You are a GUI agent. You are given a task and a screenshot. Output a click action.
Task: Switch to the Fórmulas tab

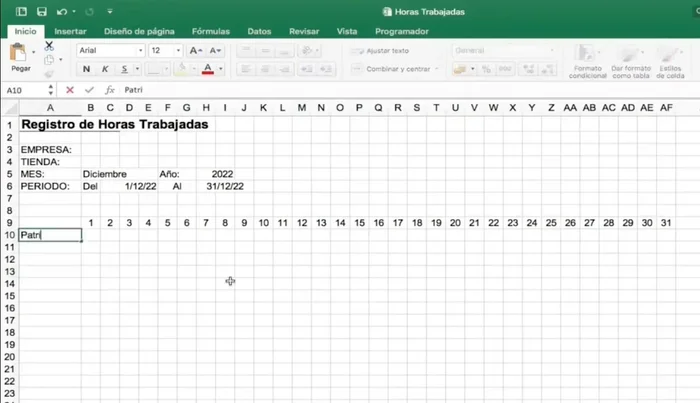click(x=211, y=31)
